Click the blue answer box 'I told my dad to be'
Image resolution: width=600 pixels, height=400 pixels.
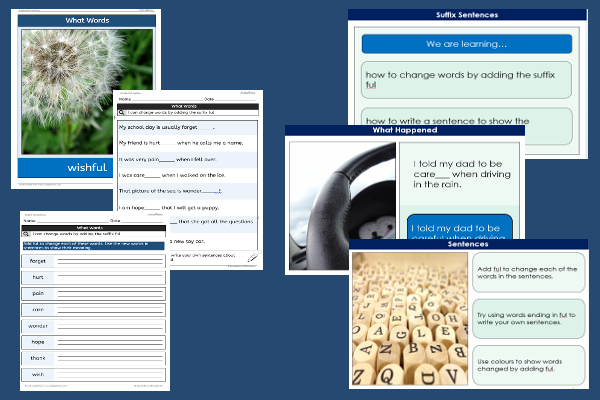click(x=460, y=227)
